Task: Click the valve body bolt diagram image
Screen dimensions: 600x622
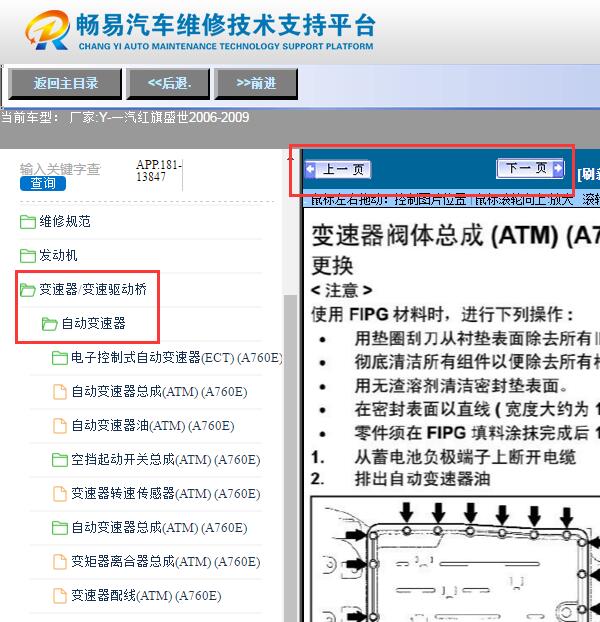Action: pos(455,559)
